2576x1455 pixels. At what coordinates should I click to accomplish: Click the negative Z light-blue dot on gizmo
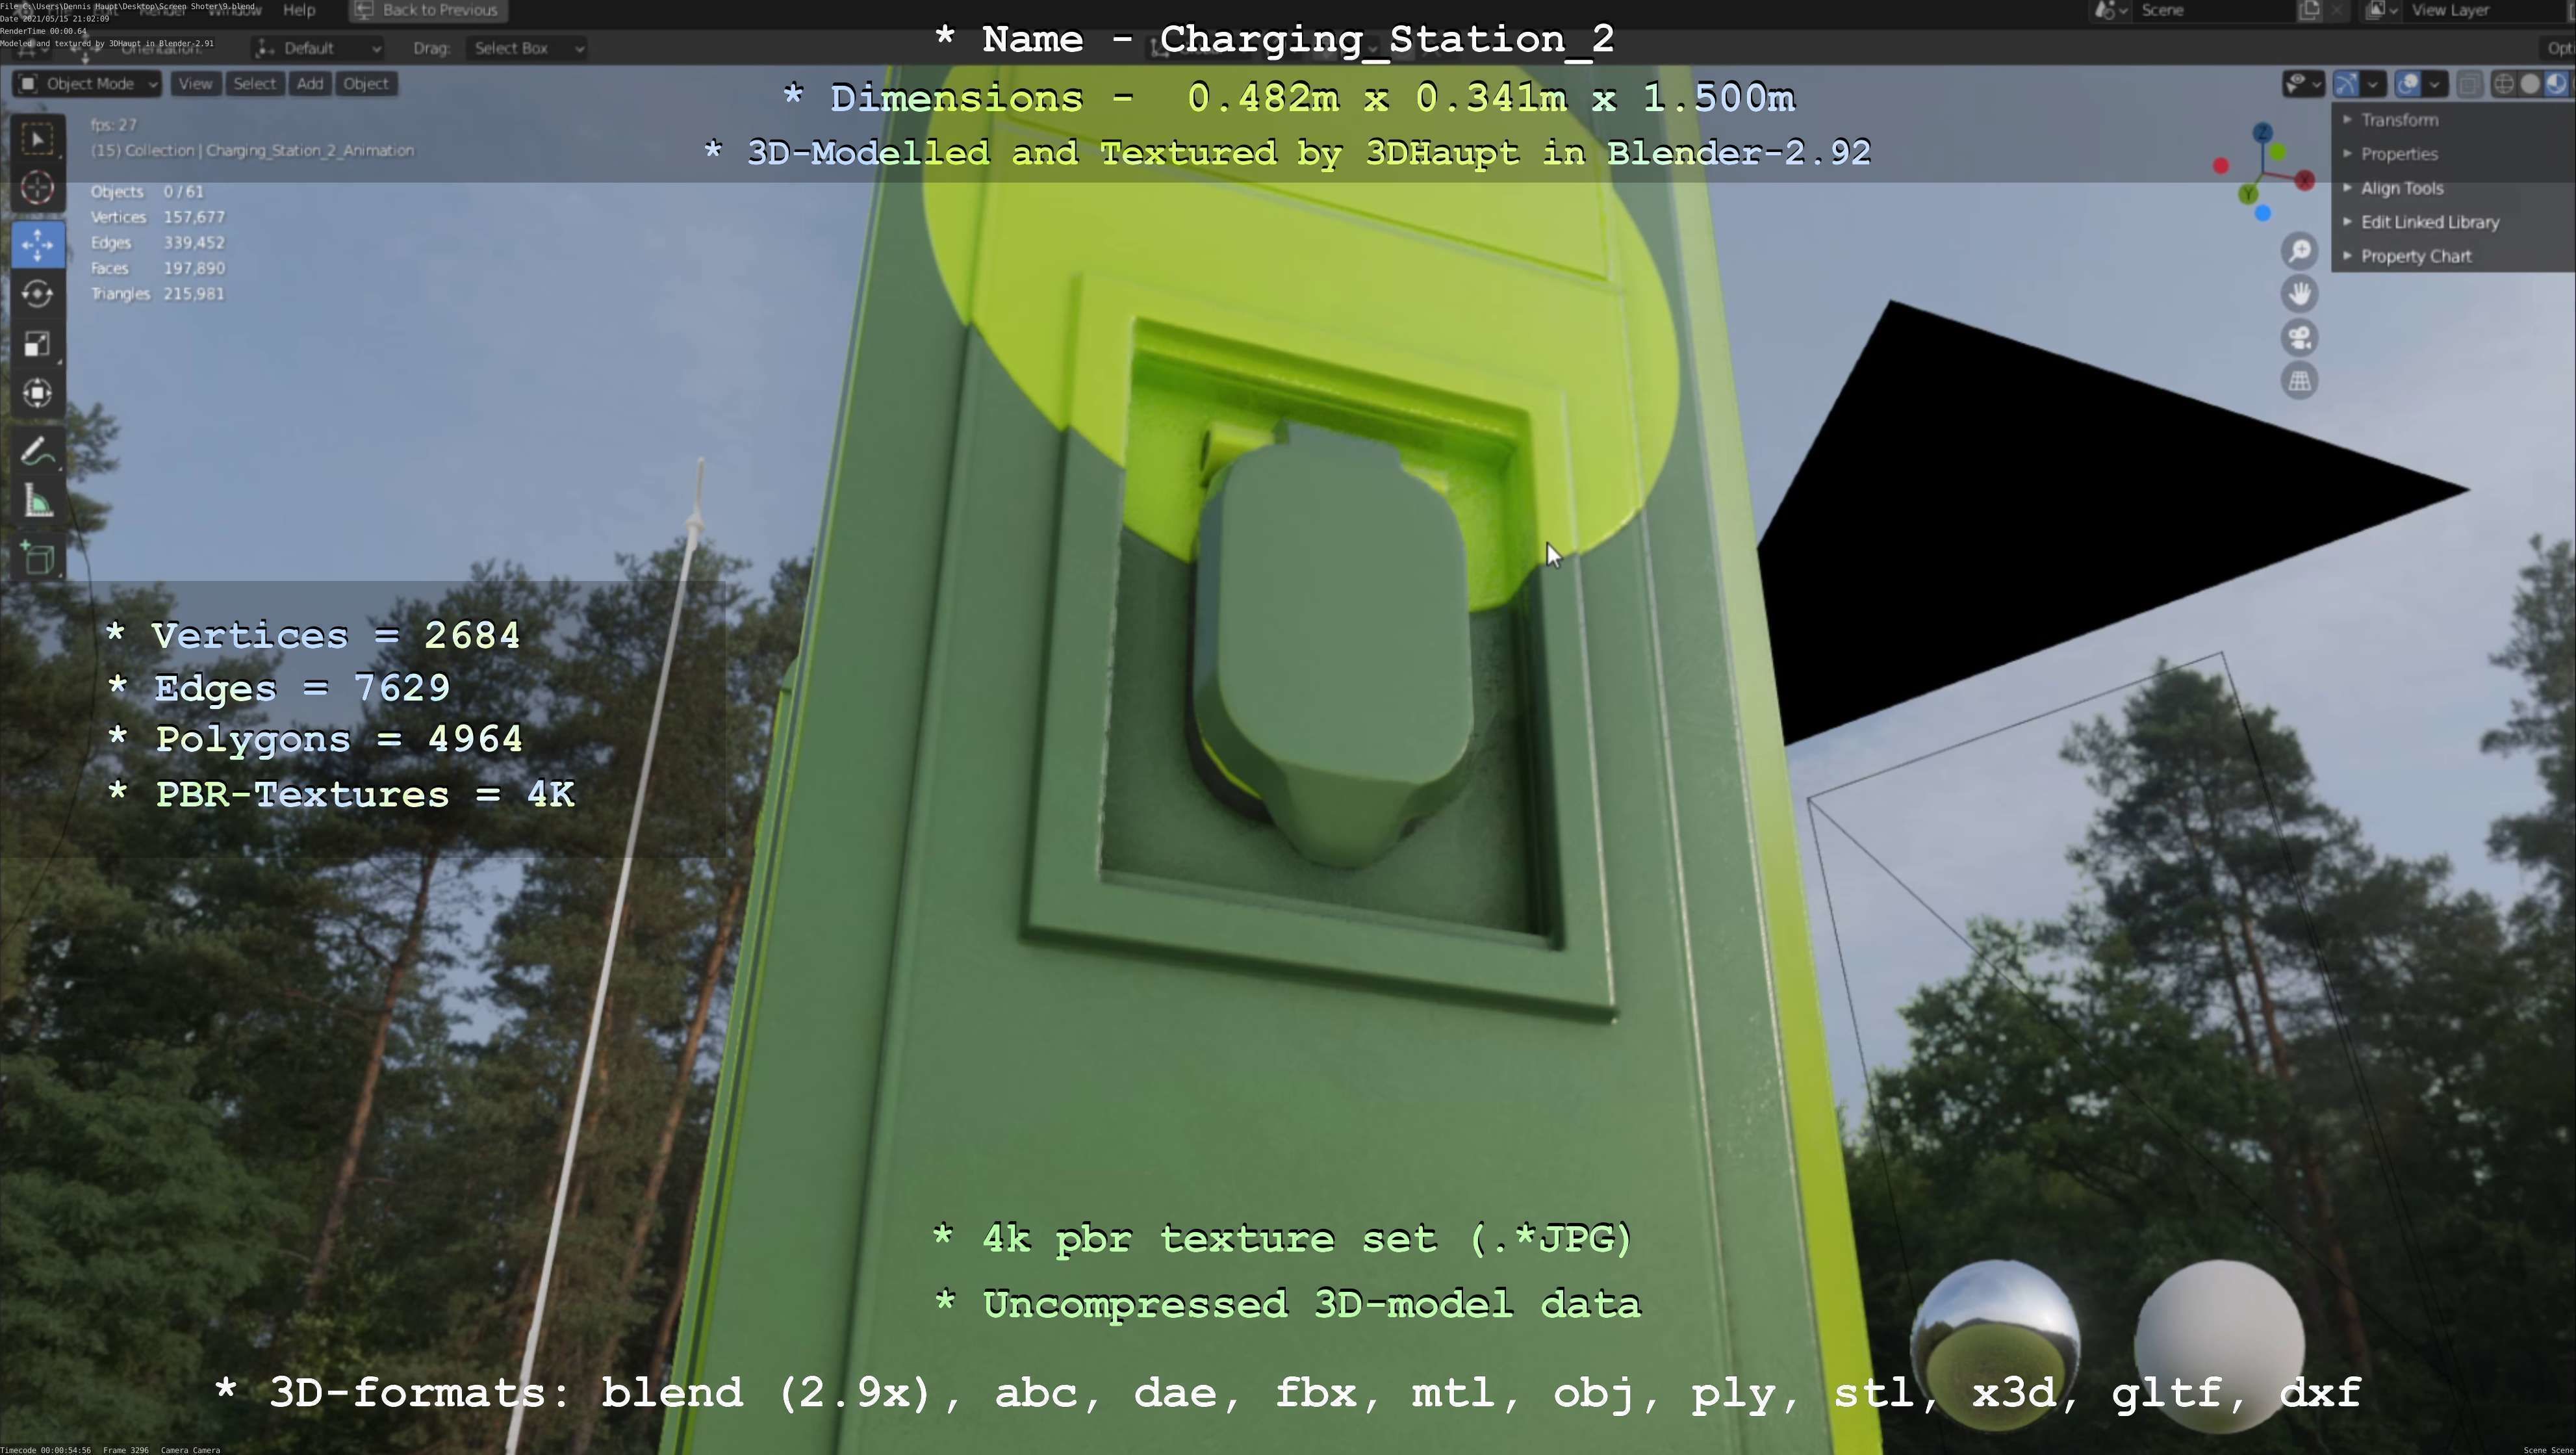tap(2263, 213)
